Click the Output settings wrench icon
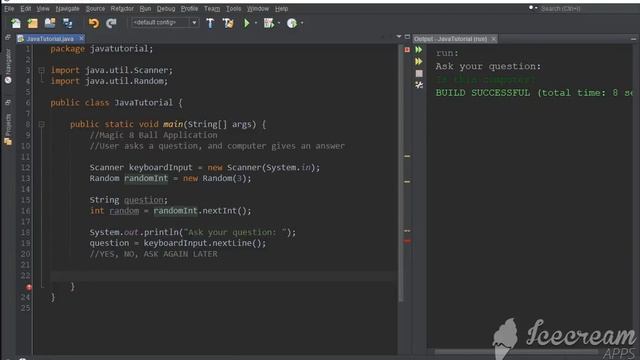This screenshot has height=360, width=640. [419, 85]
